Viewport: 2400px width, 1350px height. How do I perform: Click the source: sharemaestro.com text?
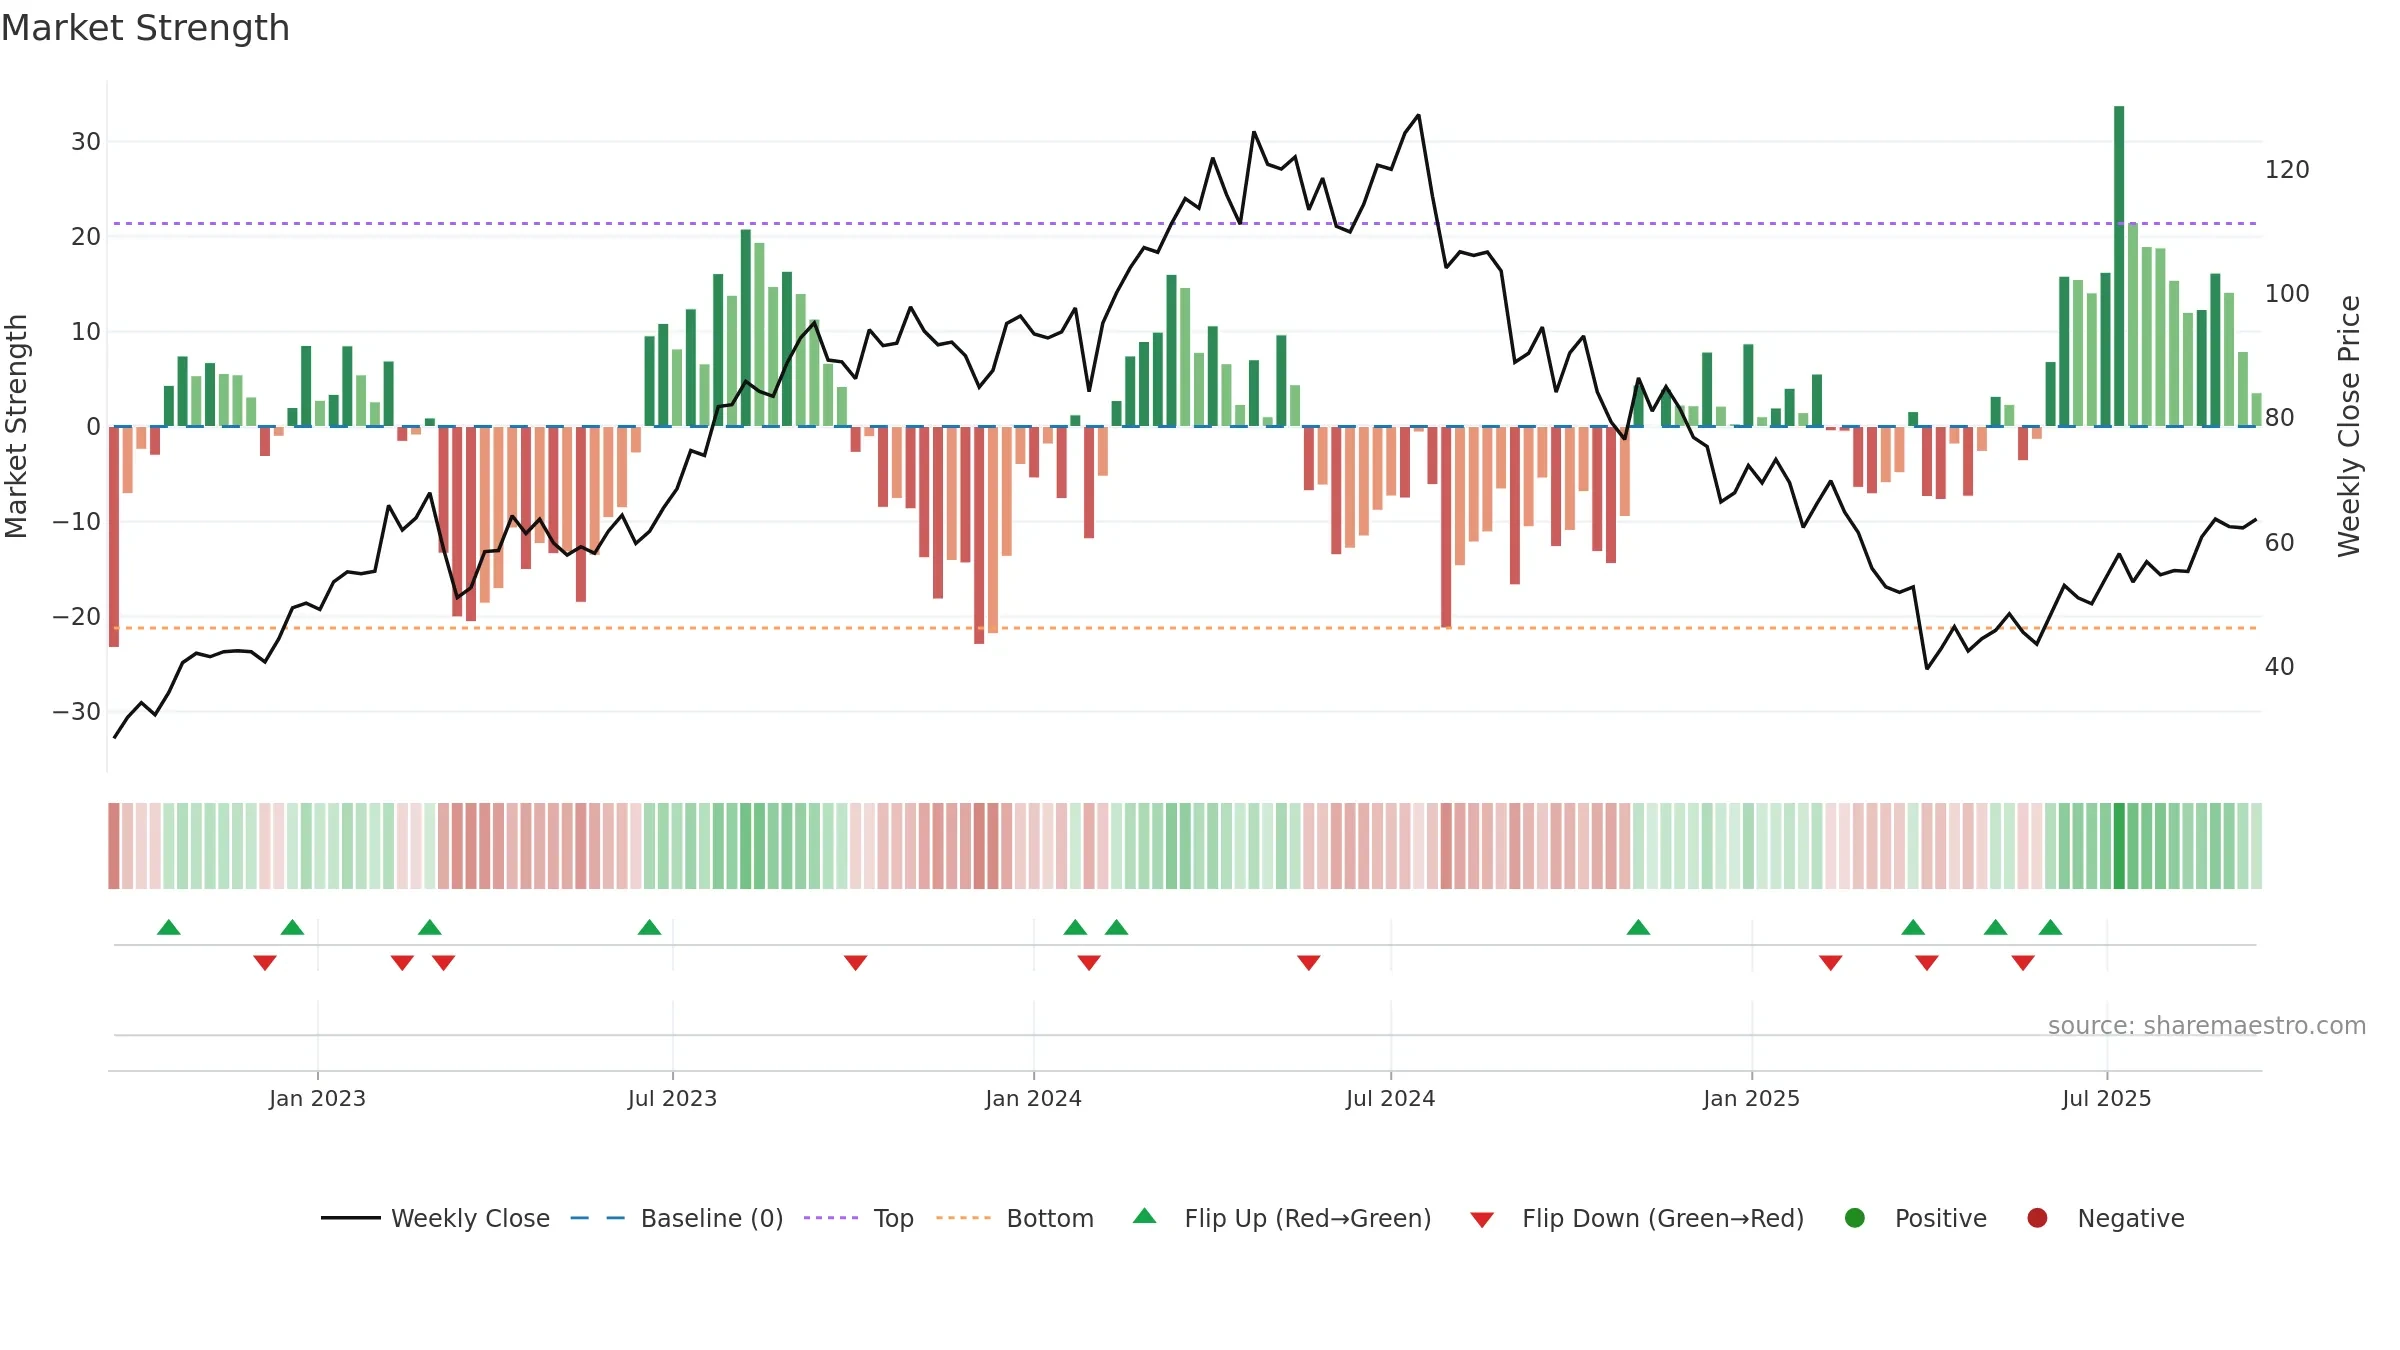point(2207,1025)
